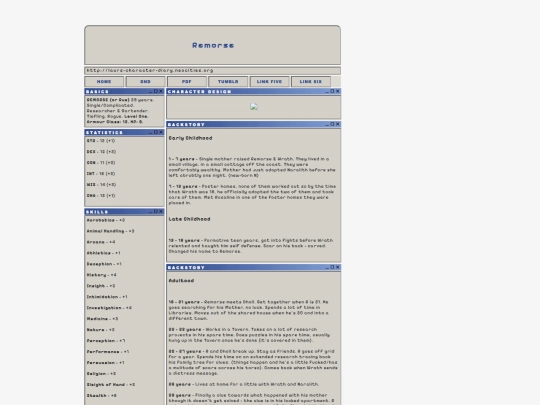Click the Adulthood heading
540x405 pixels.
pyautogui.click(x=181, y=281)
